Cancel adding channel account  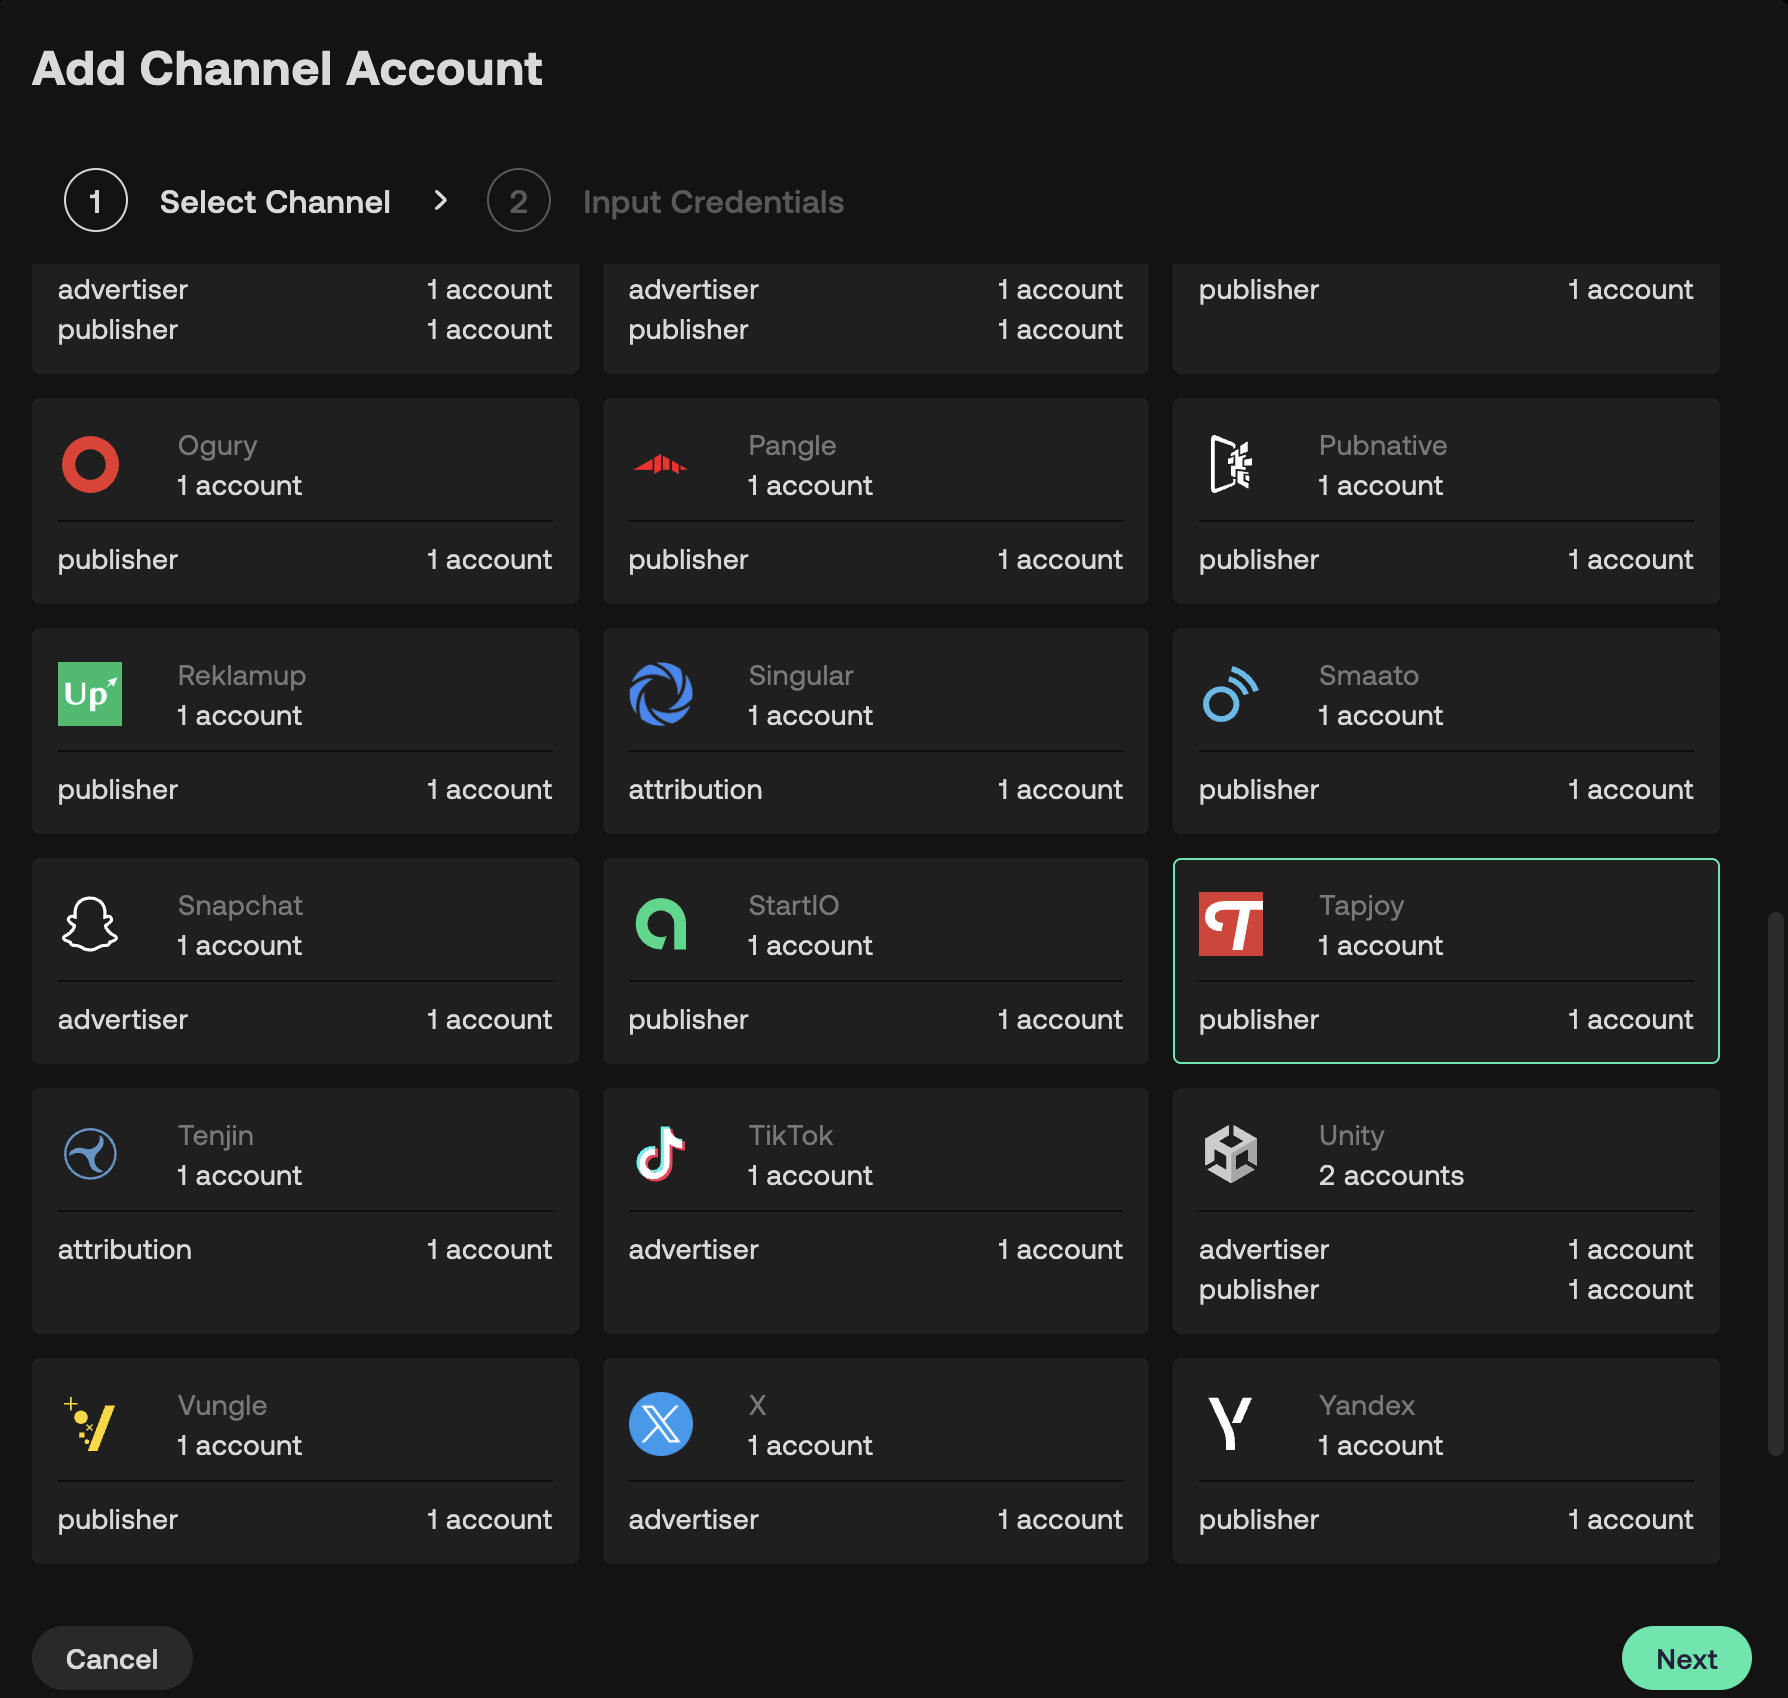(112, 1659)
